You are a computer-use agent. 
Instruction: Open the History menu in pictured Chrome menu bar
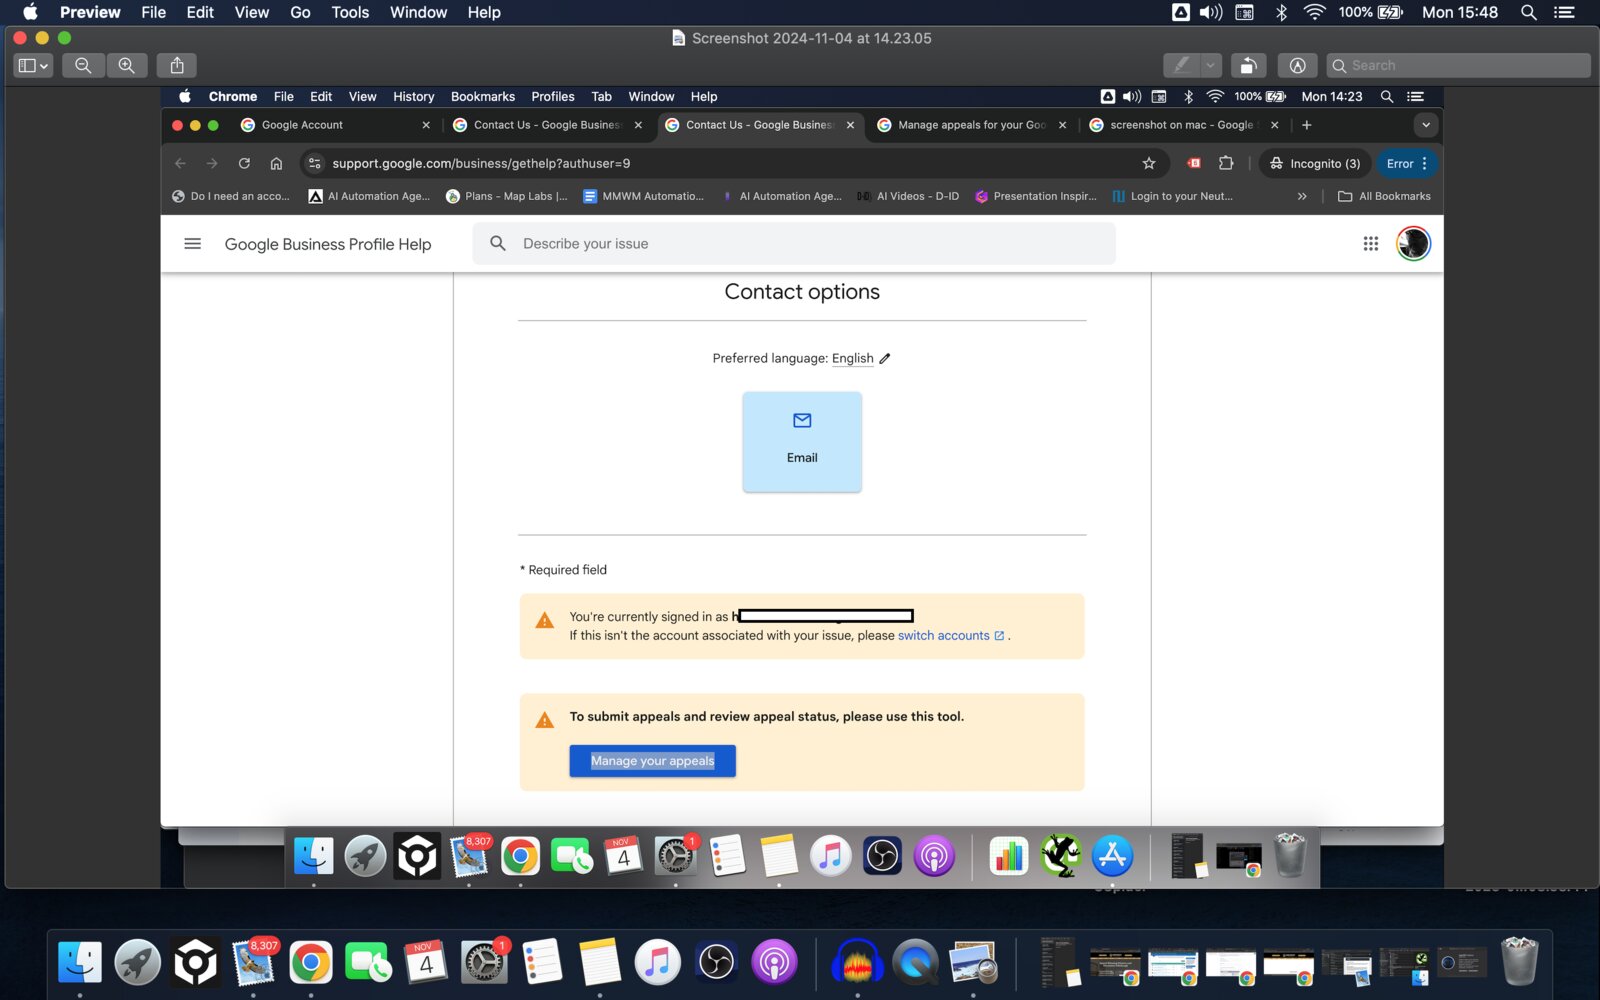click(413, 97)
